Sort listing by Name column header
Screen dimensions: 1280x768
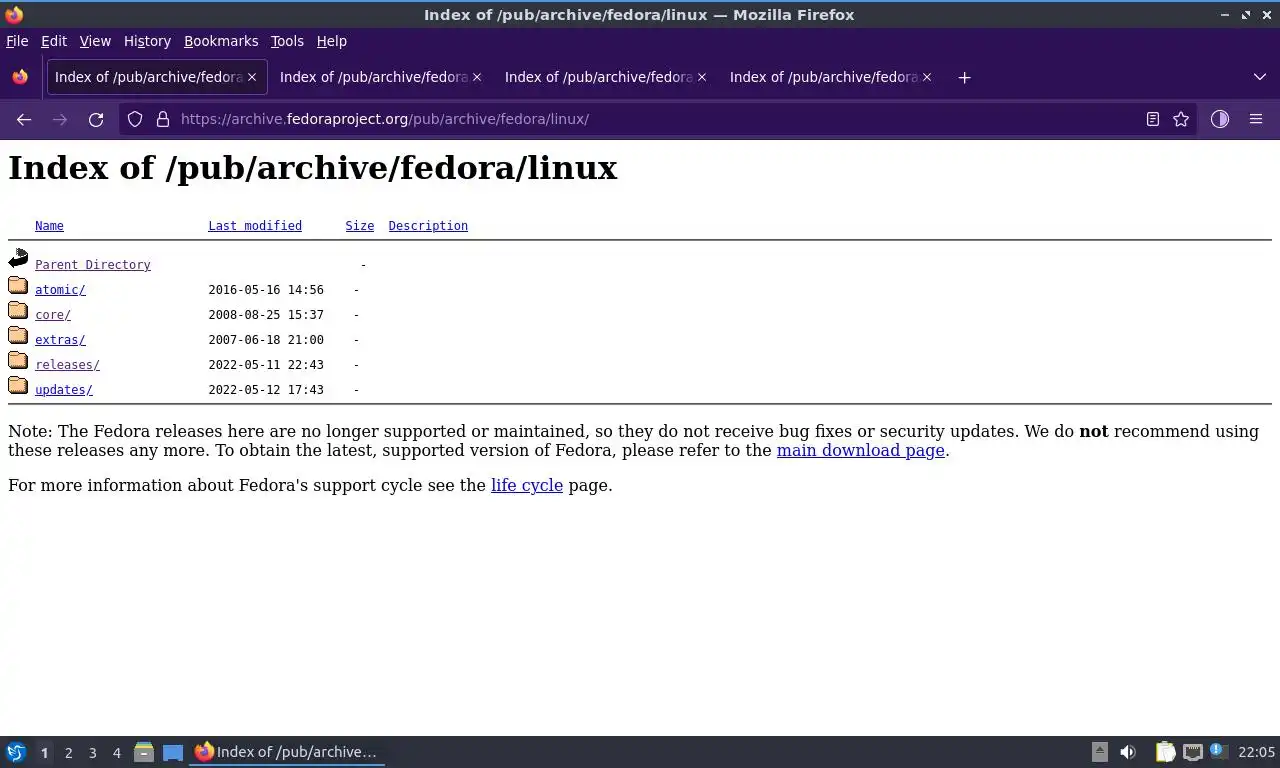pos(49,226)
